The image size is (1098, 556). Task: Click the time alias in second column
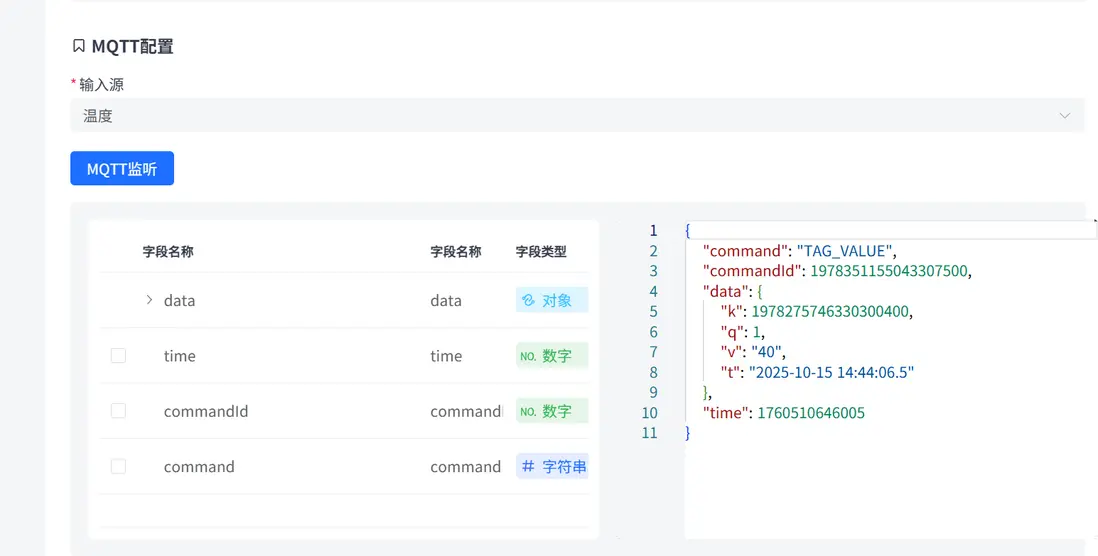tap(446, 356)
